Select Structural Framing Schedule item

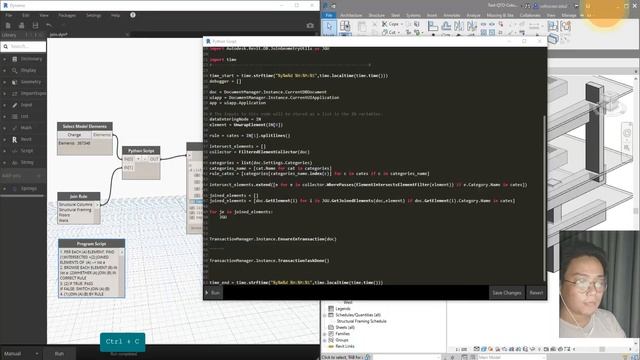tap(361, 321)
